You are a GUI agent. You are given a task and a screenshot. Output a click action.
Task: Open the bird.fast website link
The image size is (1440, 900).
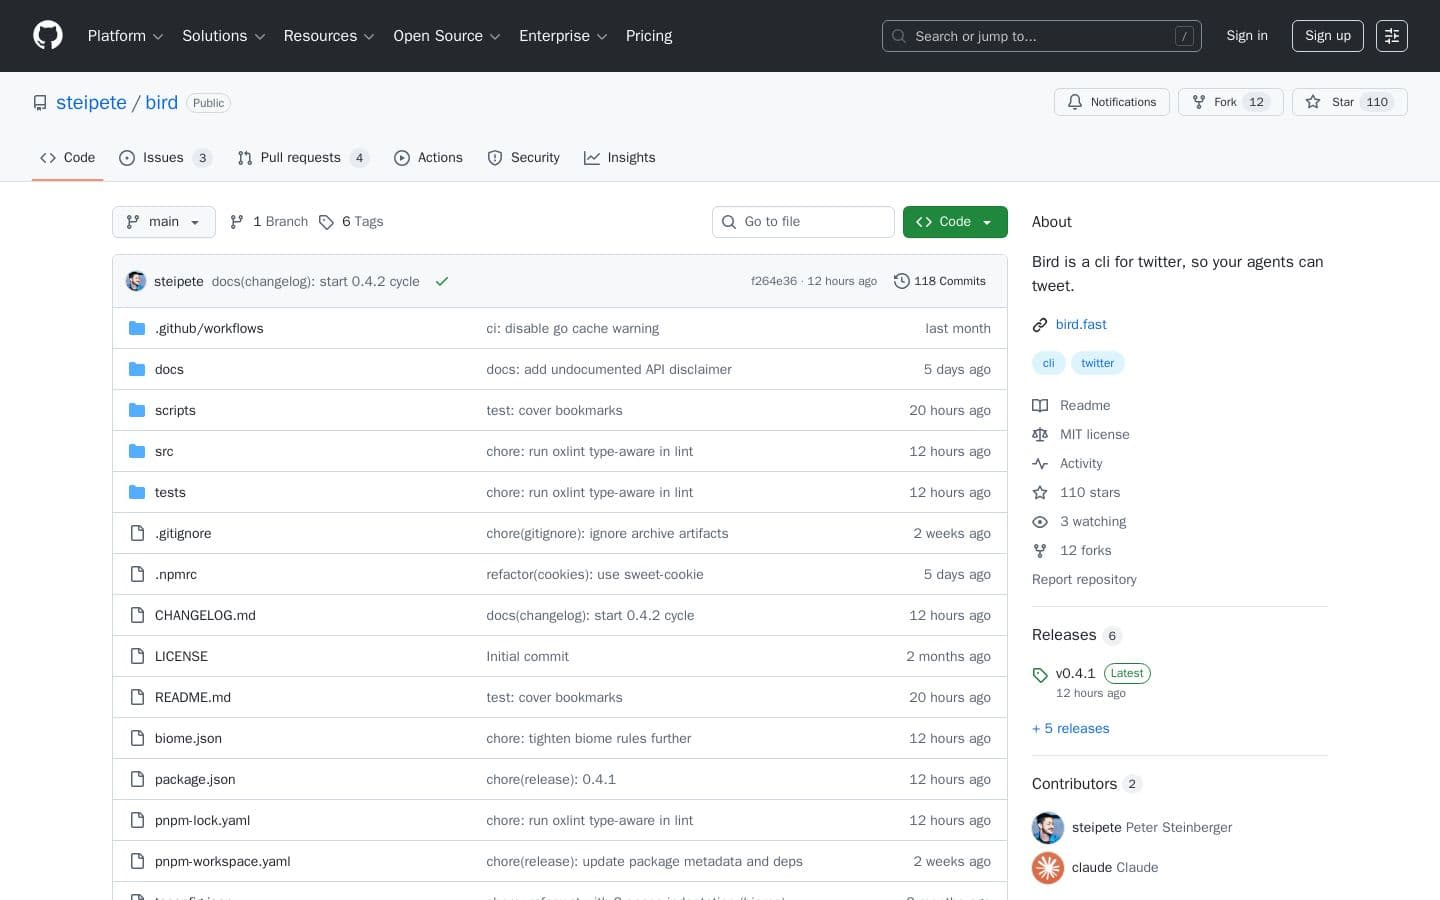click(1081, 324)
